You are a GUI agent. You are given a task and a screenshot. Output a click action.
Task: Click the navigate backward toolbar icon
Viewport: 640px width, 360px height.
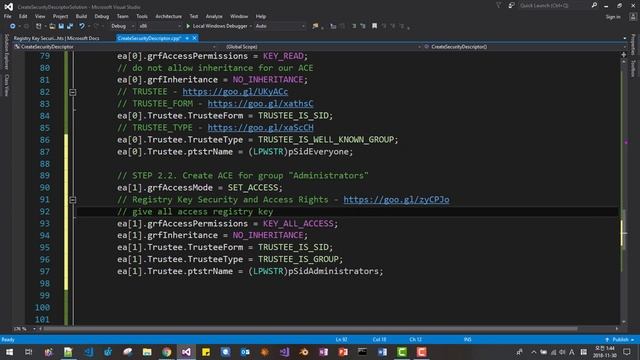[13, 26]
